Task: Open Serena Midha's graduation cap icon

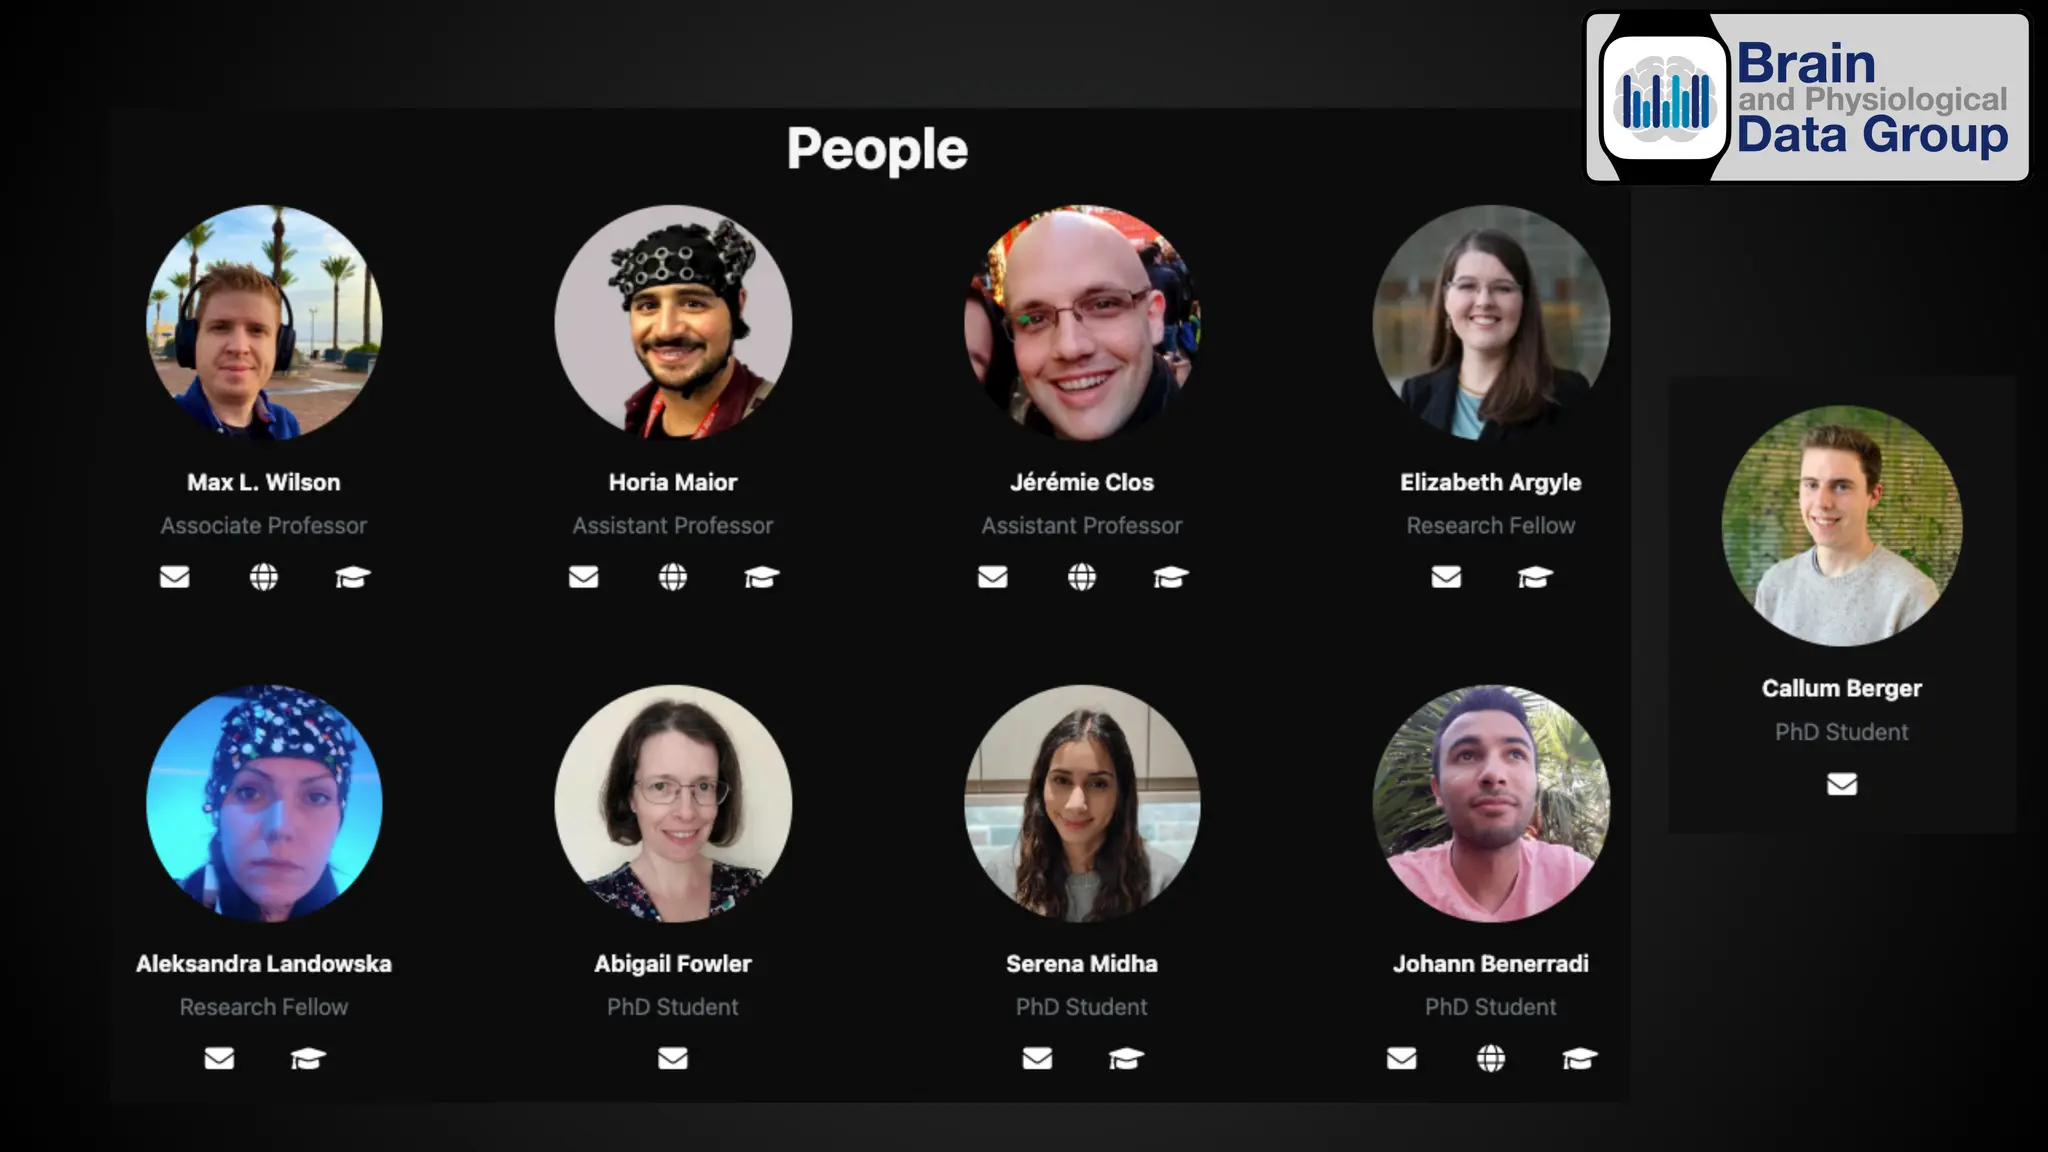Action: click(1127, 1058)
